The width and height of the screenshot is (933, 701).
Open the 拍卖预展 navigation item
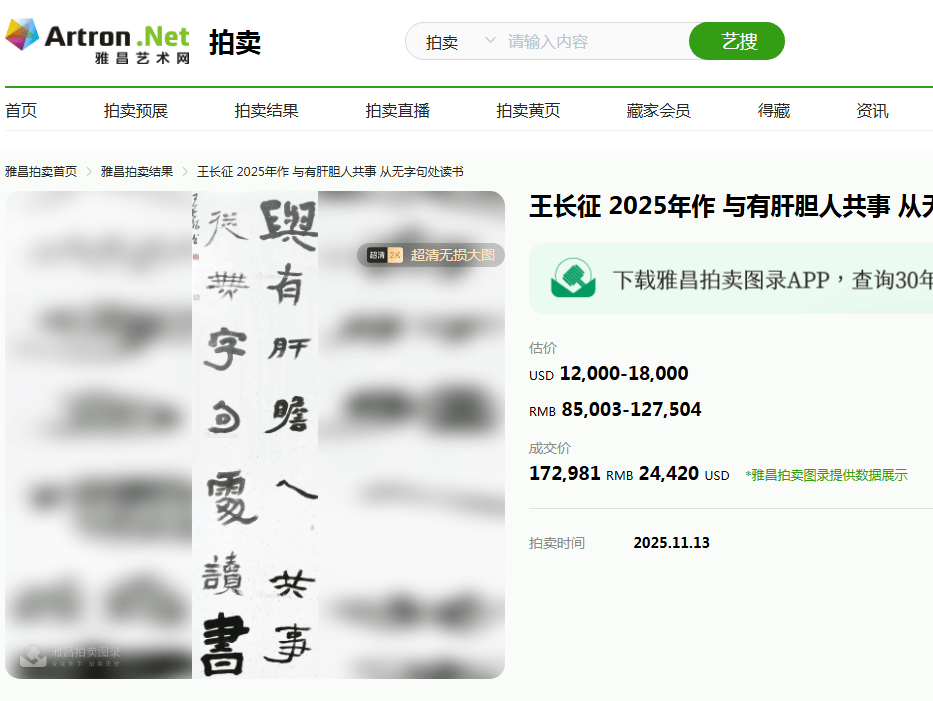(136, 111)
